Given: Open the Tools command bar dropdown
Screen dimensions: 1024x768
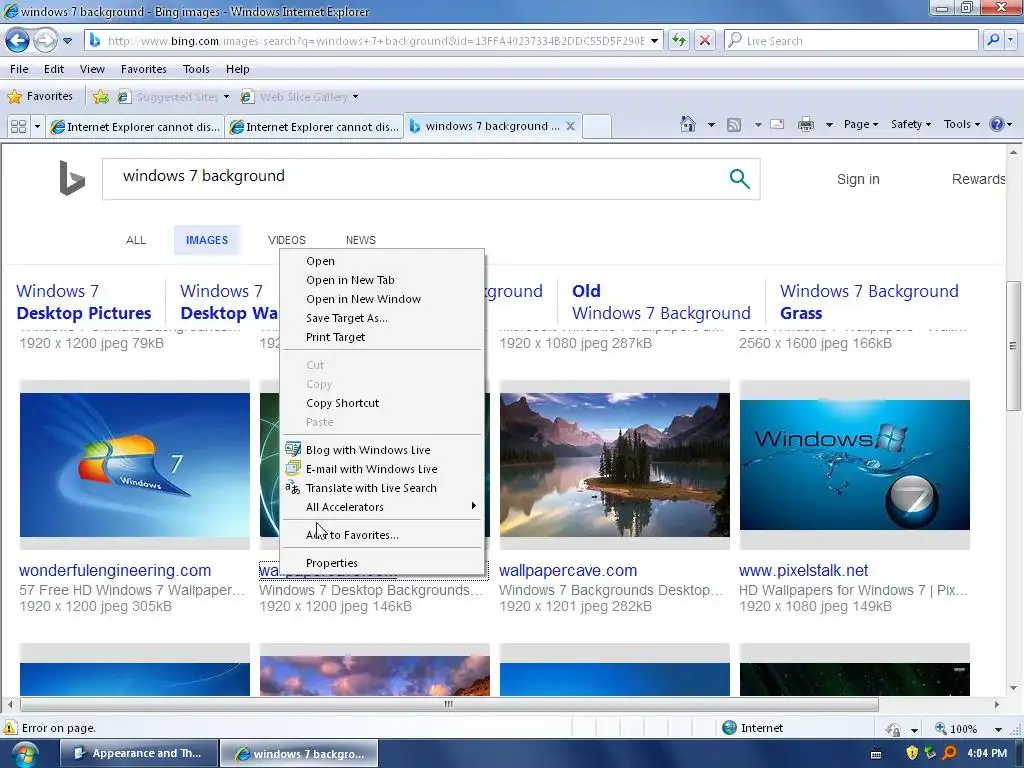Looking at the screenshot, I should tap(961, 124).
